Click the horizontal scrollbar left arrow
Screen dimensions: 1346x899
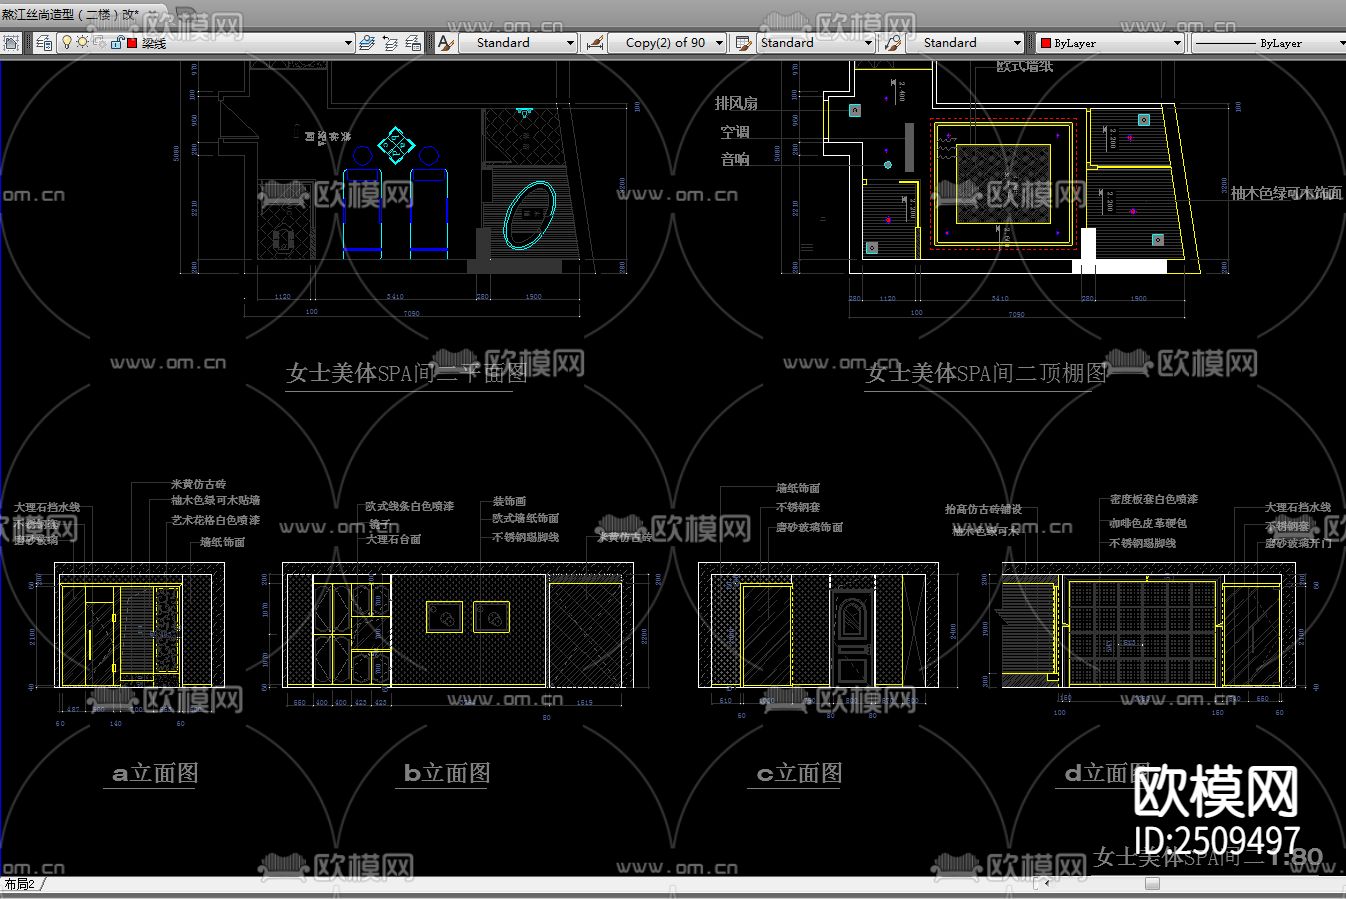pyautogui.click(x=1046, y=884)
